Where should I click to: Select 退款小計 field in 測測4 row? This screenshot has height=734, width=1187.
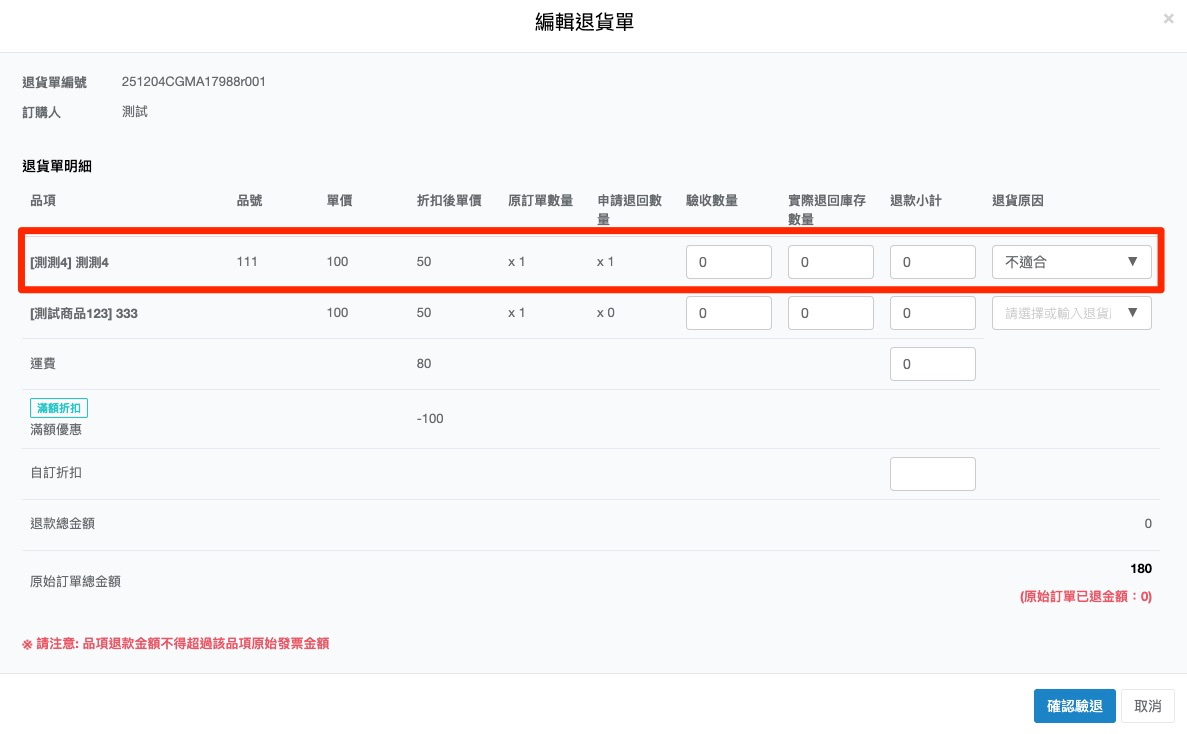[x=932, y=262]
